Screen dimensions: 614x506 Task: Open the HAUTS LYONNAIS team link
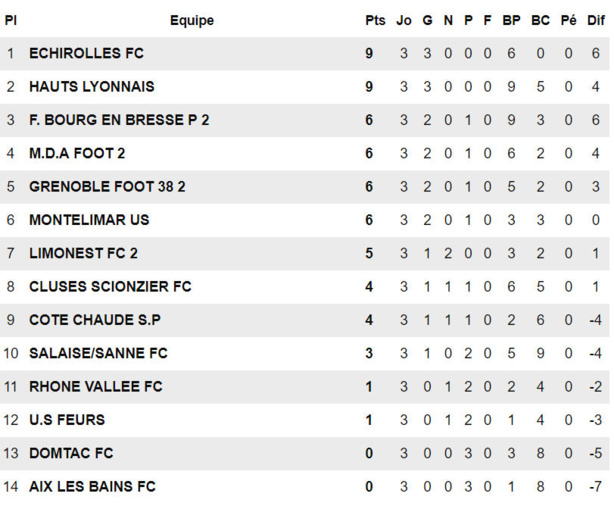(92, 87)
